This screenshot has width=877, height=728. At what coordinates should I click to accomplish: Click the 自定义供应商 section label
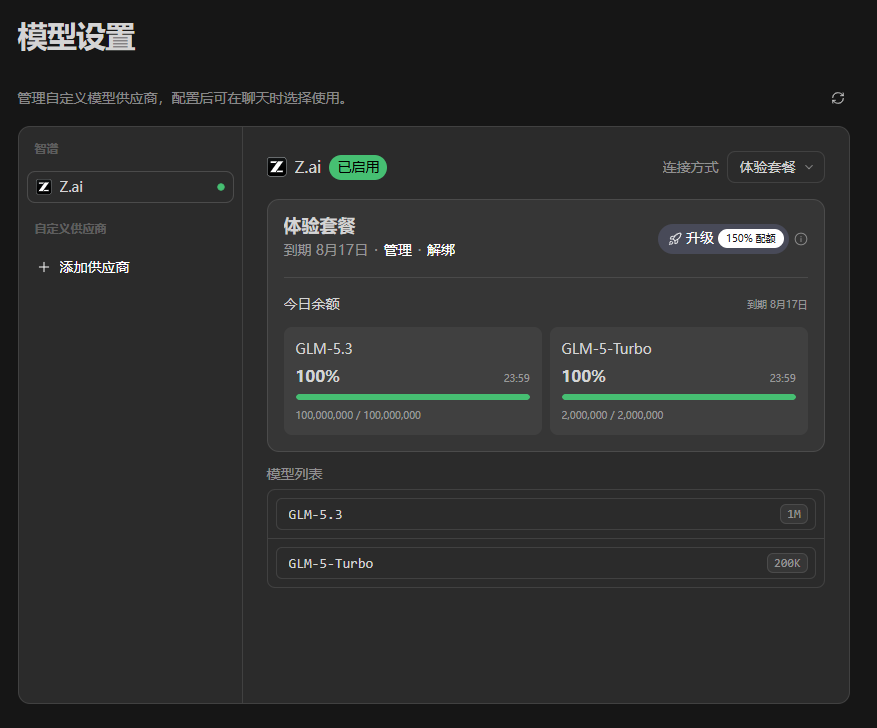pos(70,229)
